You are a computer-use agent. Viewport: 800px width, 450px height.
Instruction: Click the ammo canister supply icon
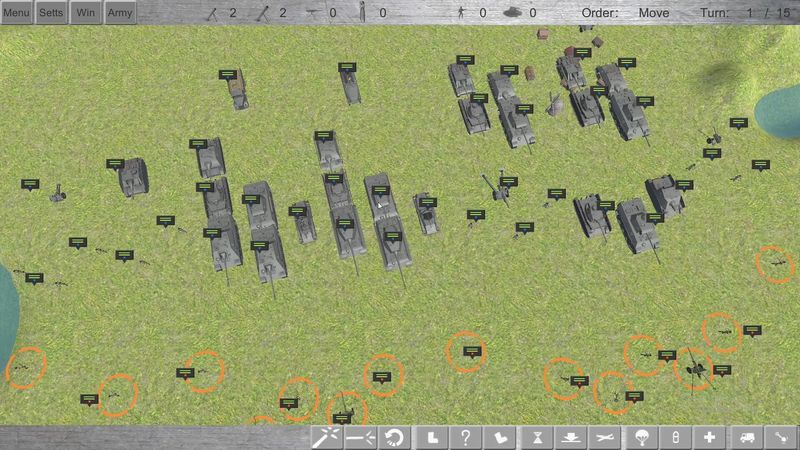675,437
